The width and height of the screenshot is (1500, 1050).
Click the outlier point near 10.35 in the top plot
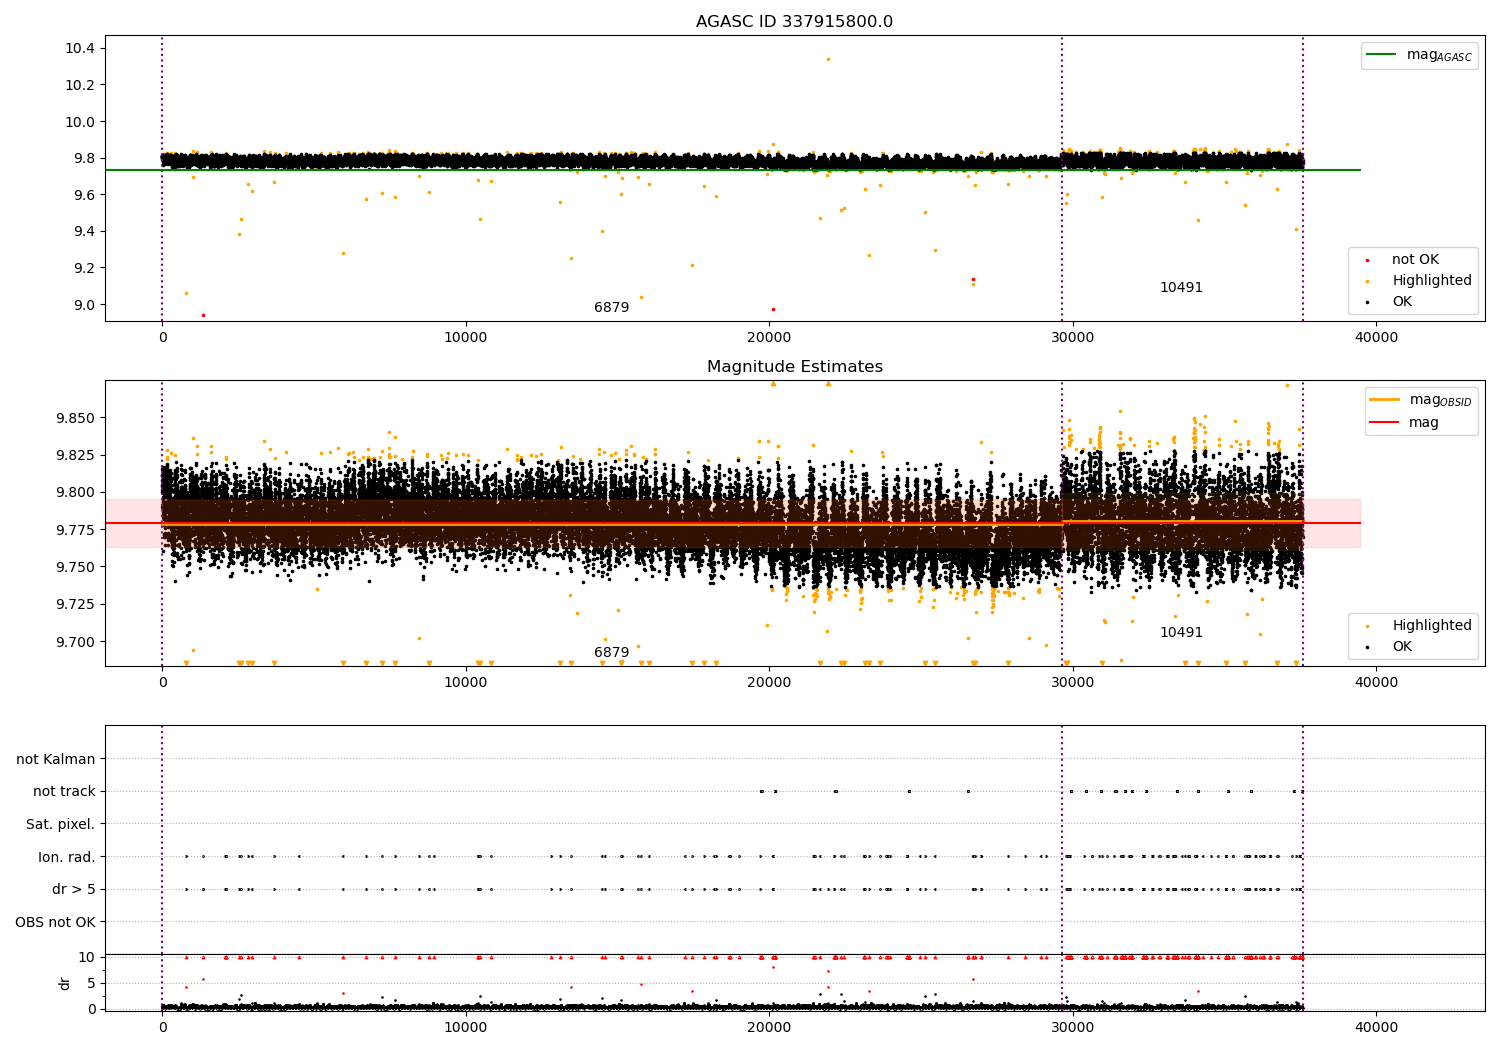pyautogui.click(x=828, y=59)
